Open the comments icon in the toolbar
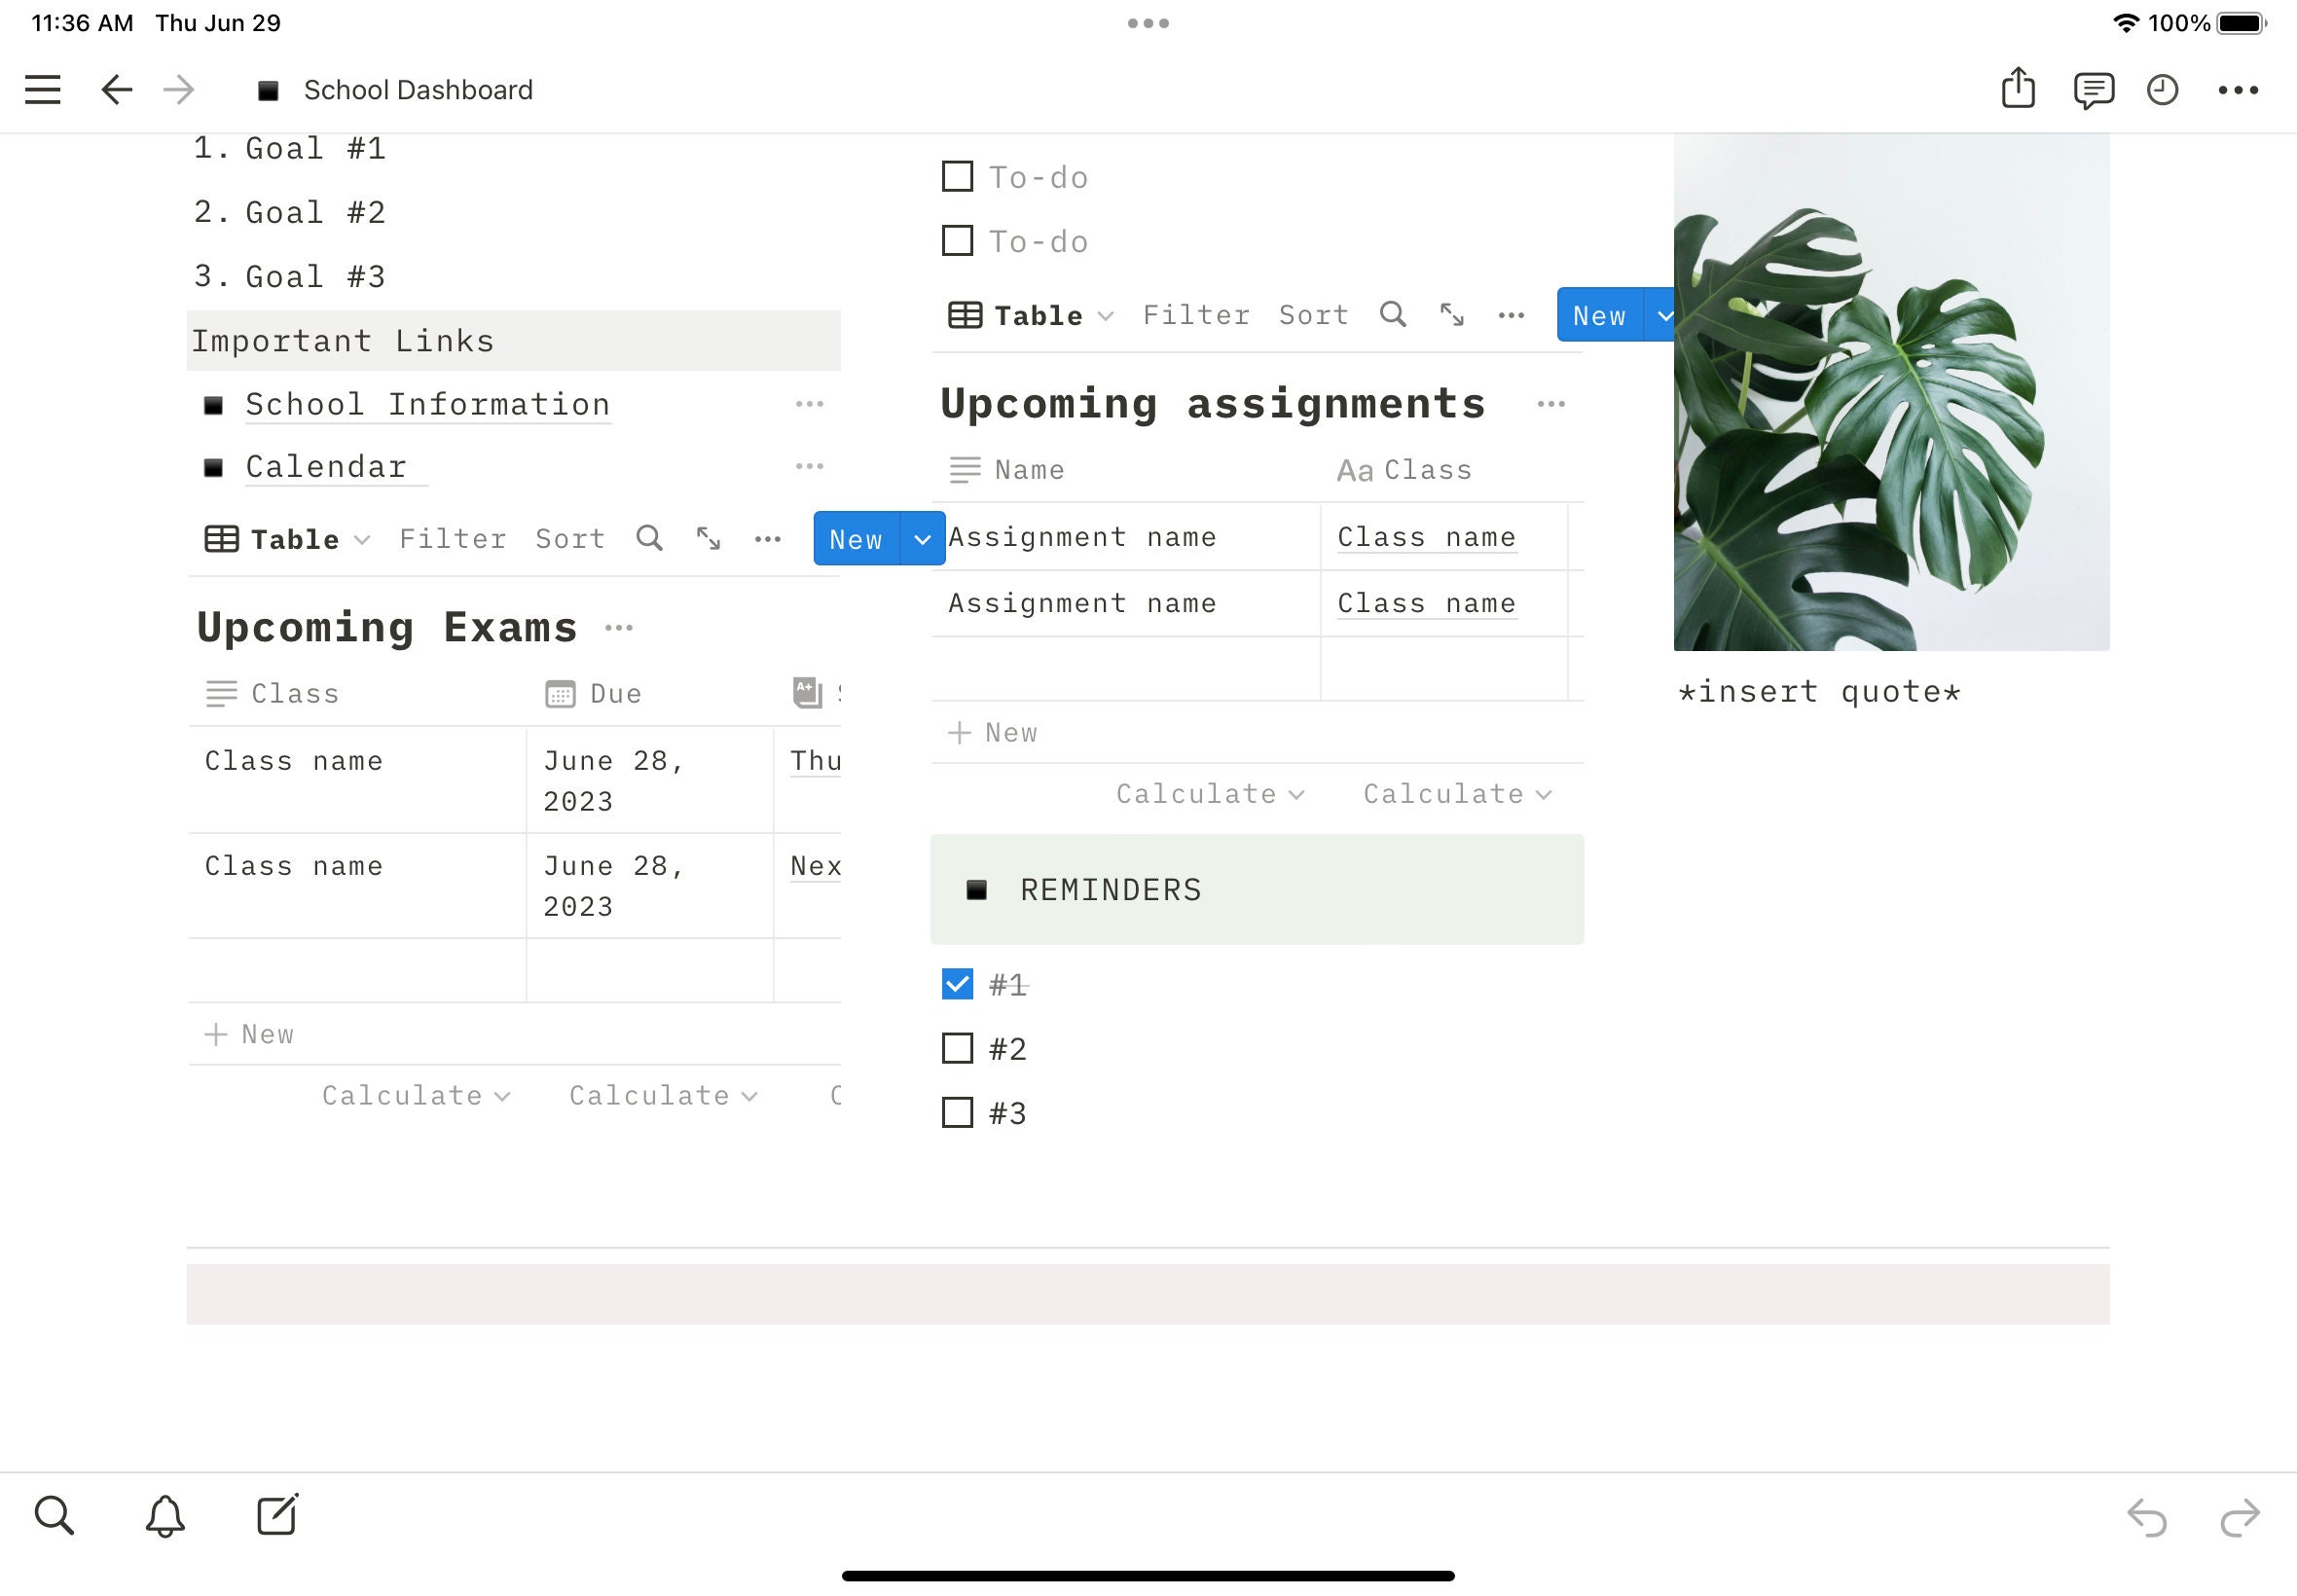The width and height of the screenshot is (2297, 1596). pos(2095,89)
